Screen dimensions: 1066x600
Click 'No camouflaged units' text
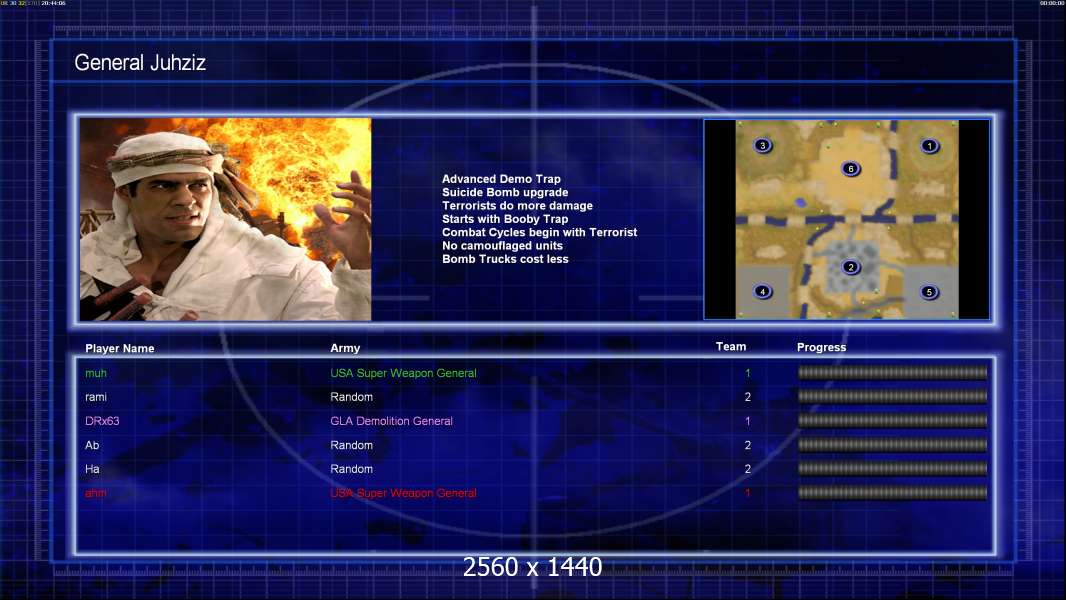coord(502,245)
